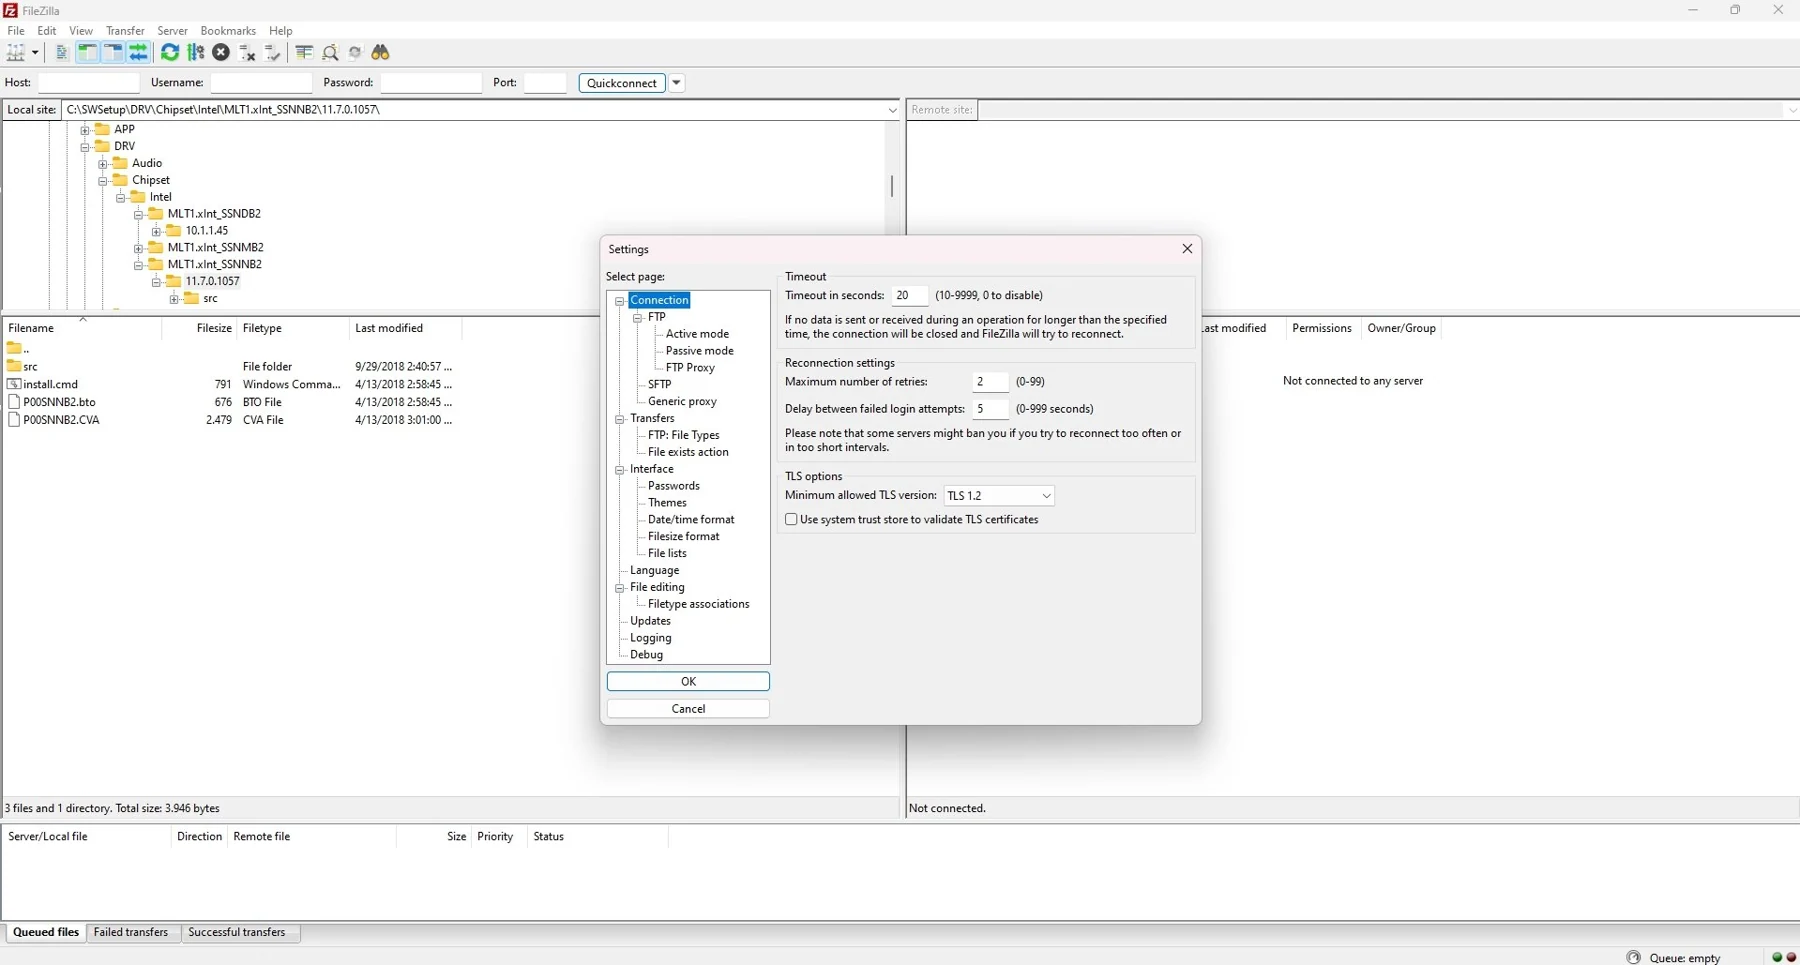Image resolution: width=1800 pixels, height=965 pixels.
Task: Open Quickconnect history dropdown arrow
Action: [x=677, y=83]
